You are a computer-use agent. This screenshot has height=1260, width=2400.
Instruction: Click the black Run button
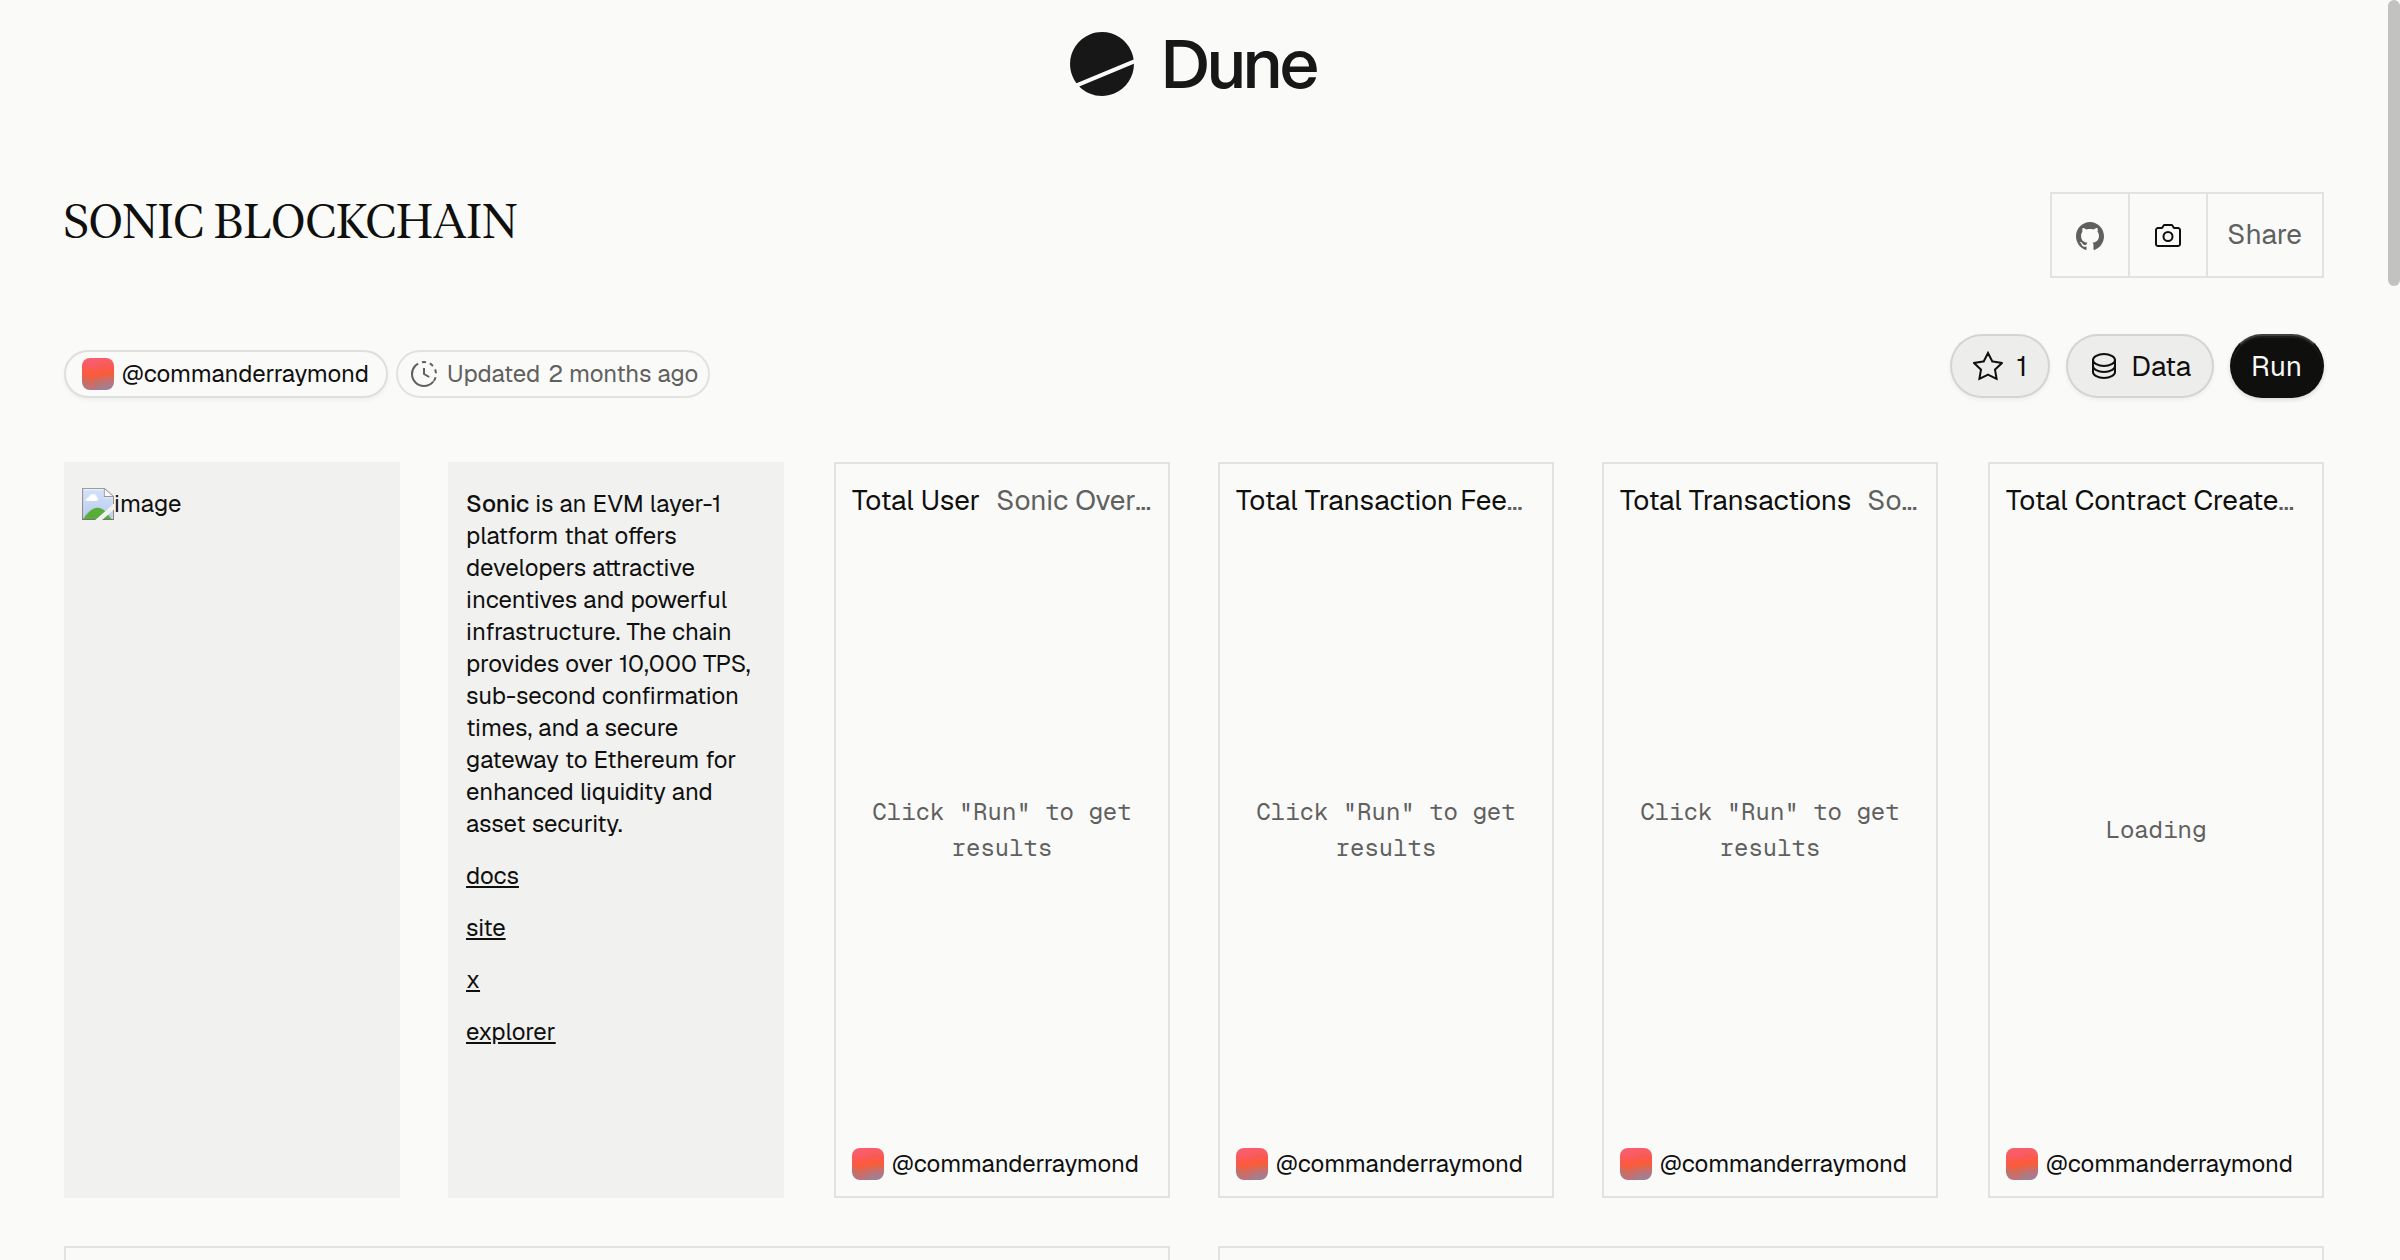click(2276, 366)
